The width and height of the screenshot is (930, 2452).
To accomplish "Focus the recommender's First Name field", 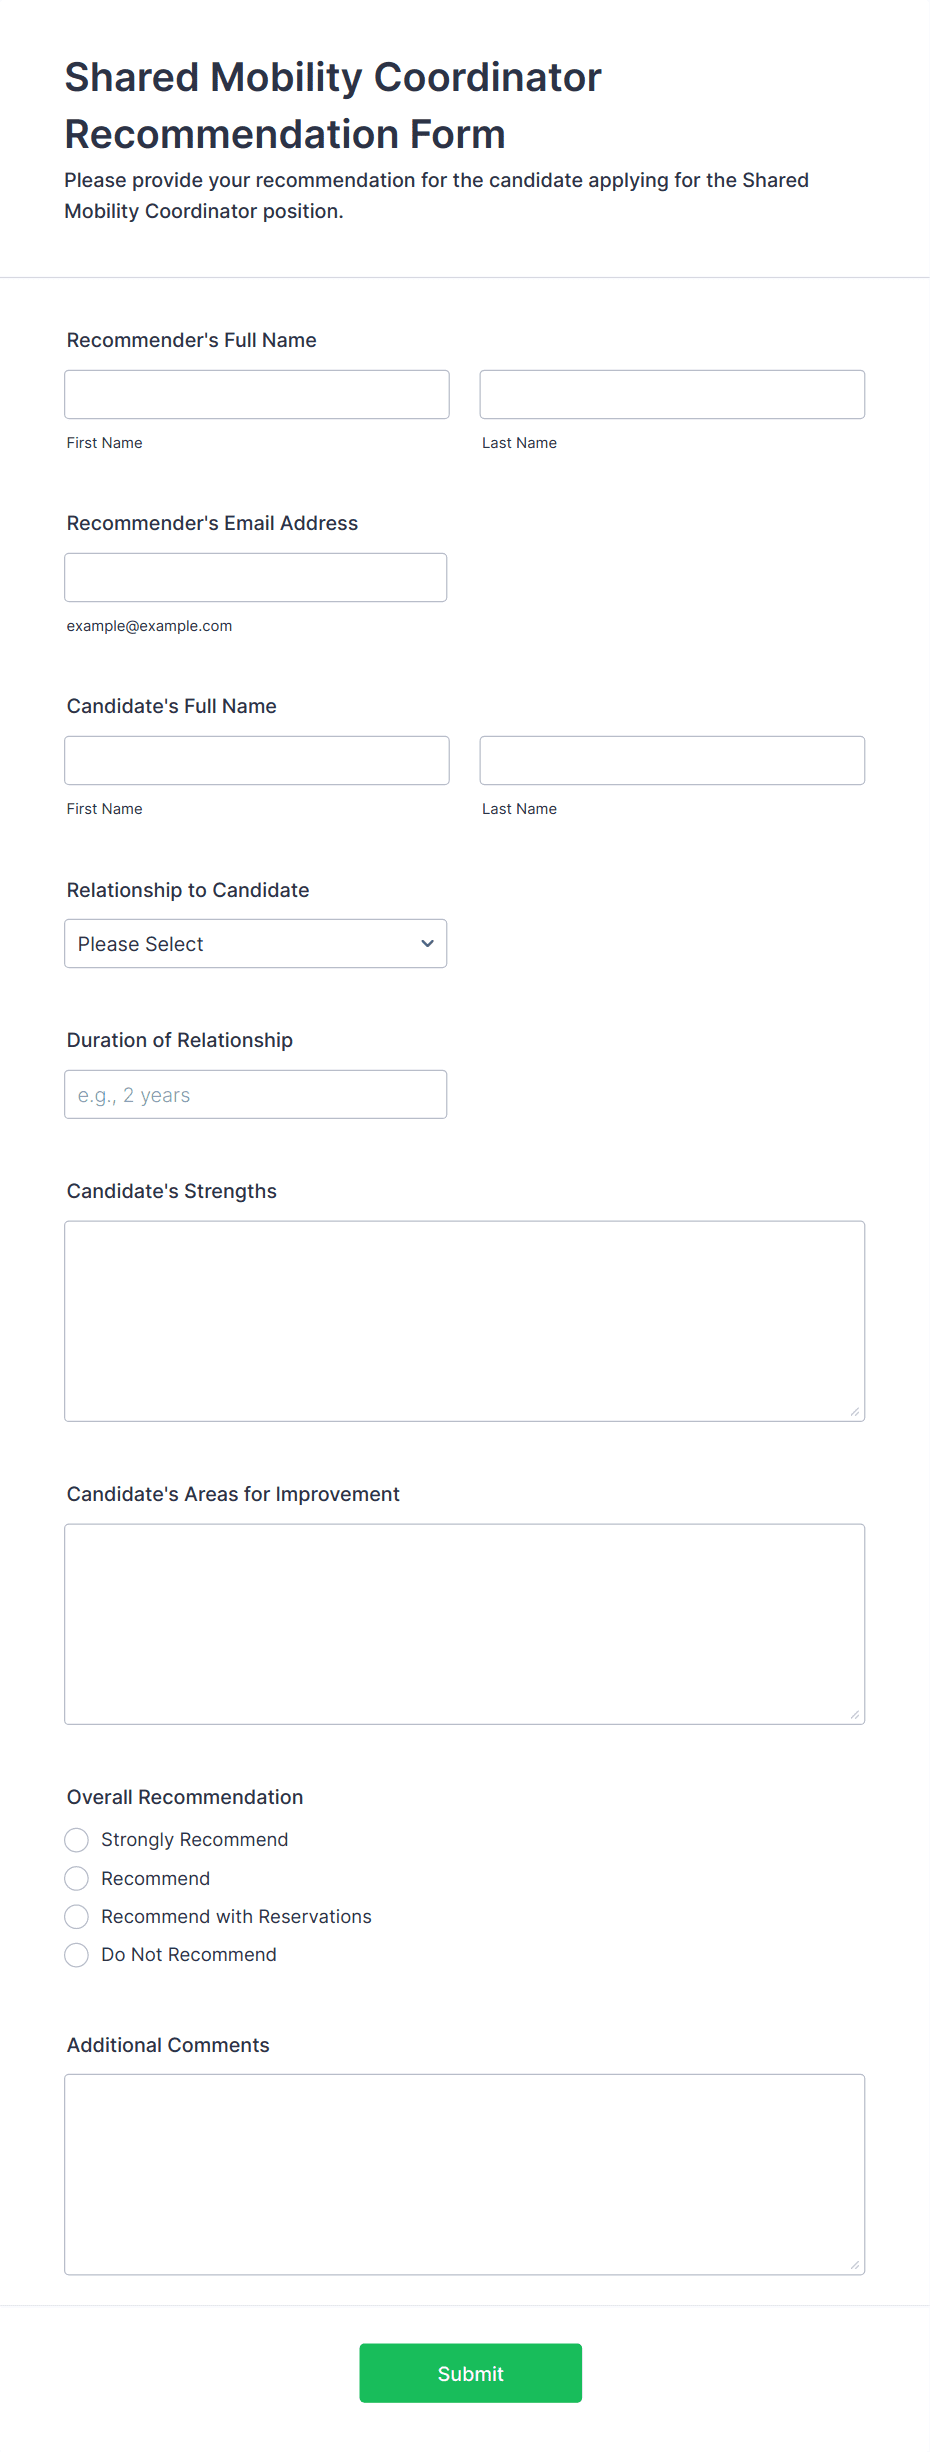I will 257,395.
